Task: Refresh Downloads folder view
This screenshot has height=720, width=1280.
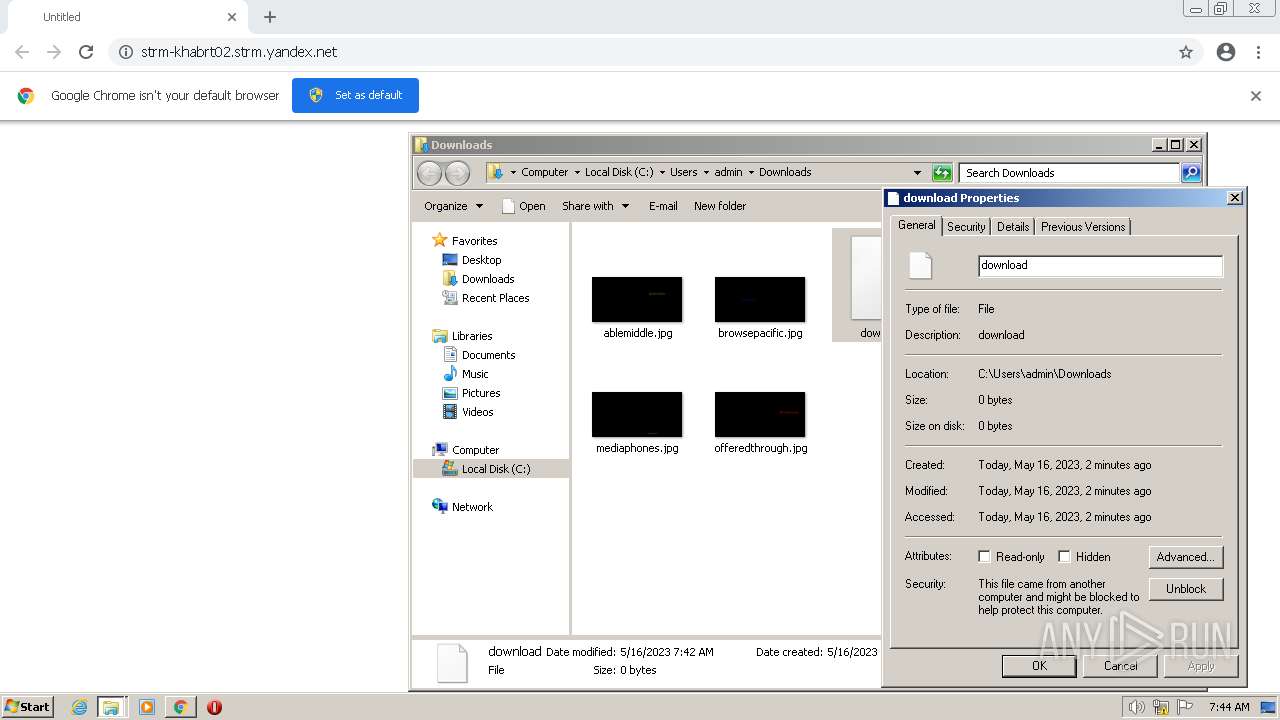Action: click(x=941, y=173)
